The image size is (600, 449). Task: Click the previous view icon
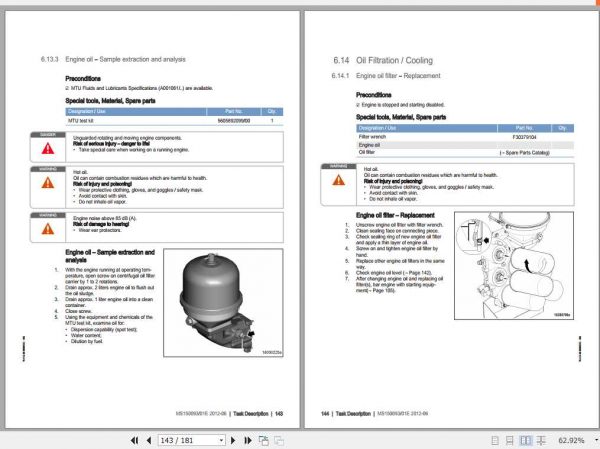tap(264, 441)
